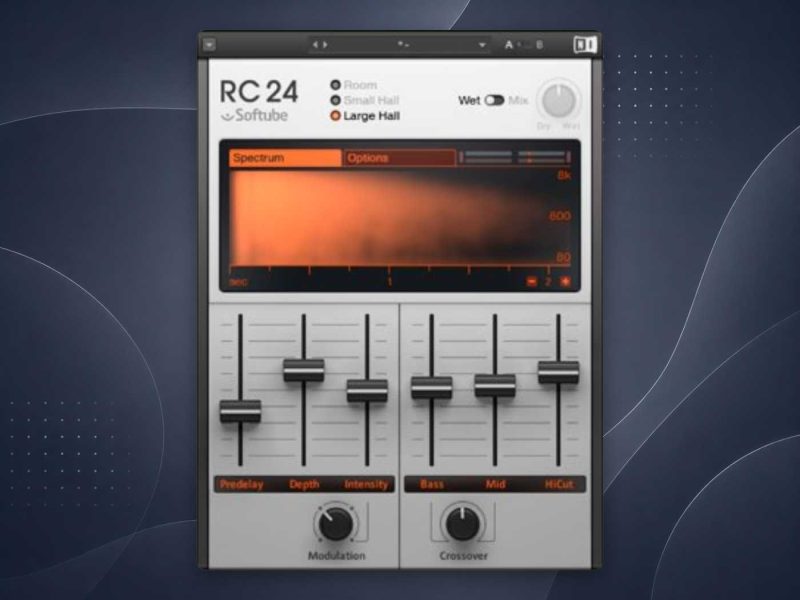Screen dimensions: 800x600
Task: Switch to A comparison state
Action: (x=509, y=45)
